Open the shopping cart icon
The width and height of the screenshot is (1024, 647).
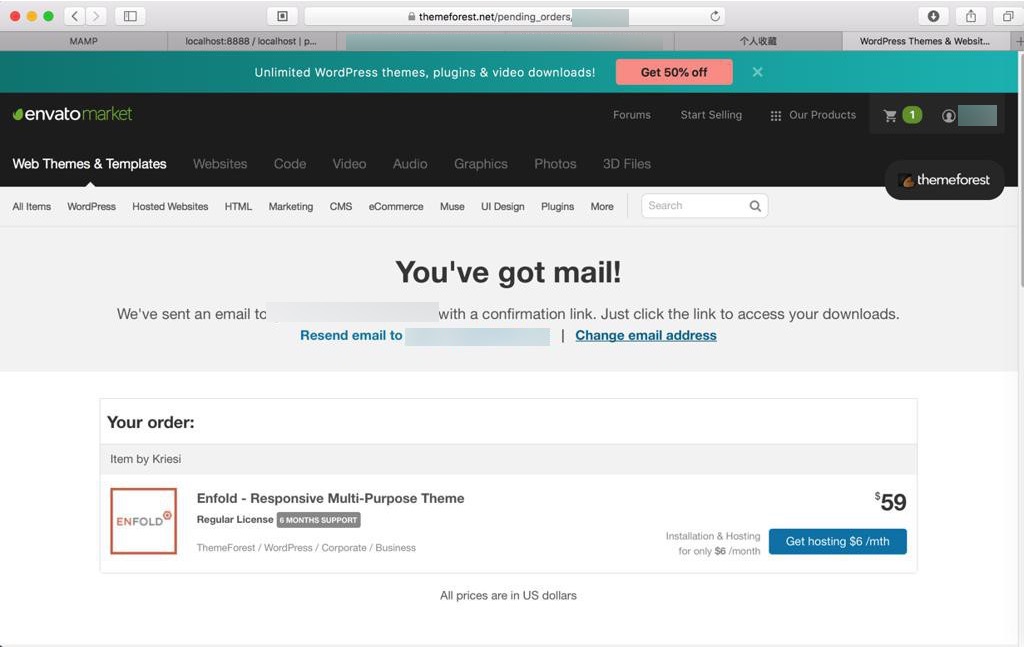[889, 116]
